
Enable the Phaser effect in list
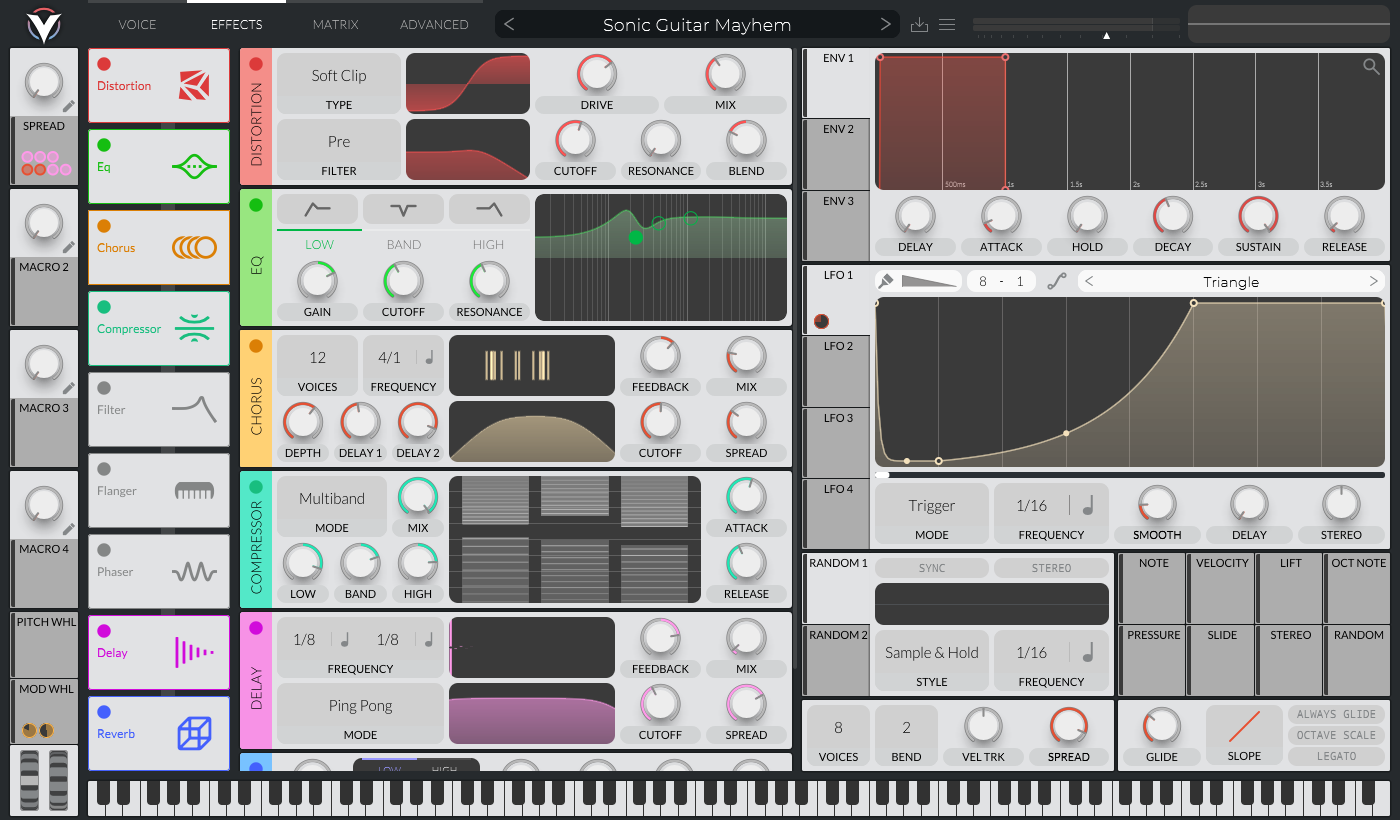pyautogui.click(x=104, y=550)
